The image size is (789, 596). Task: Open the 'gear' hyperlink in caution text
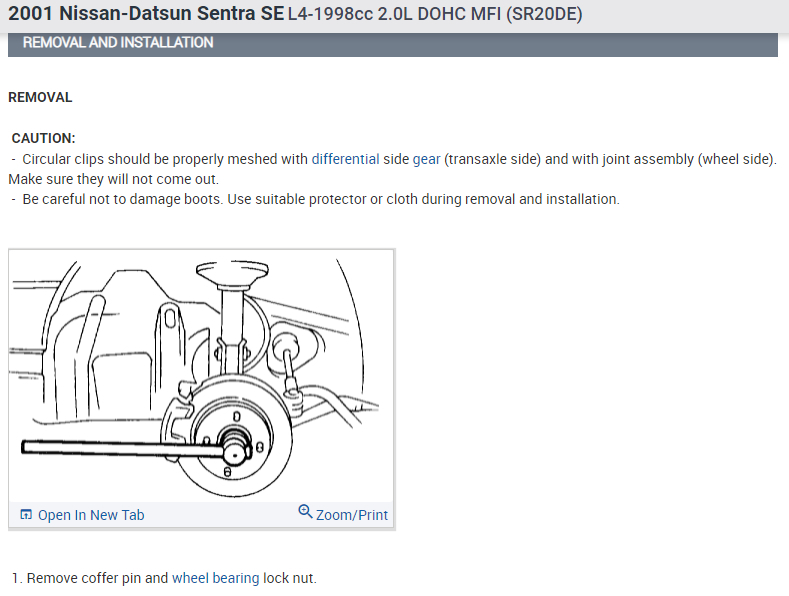426,160
